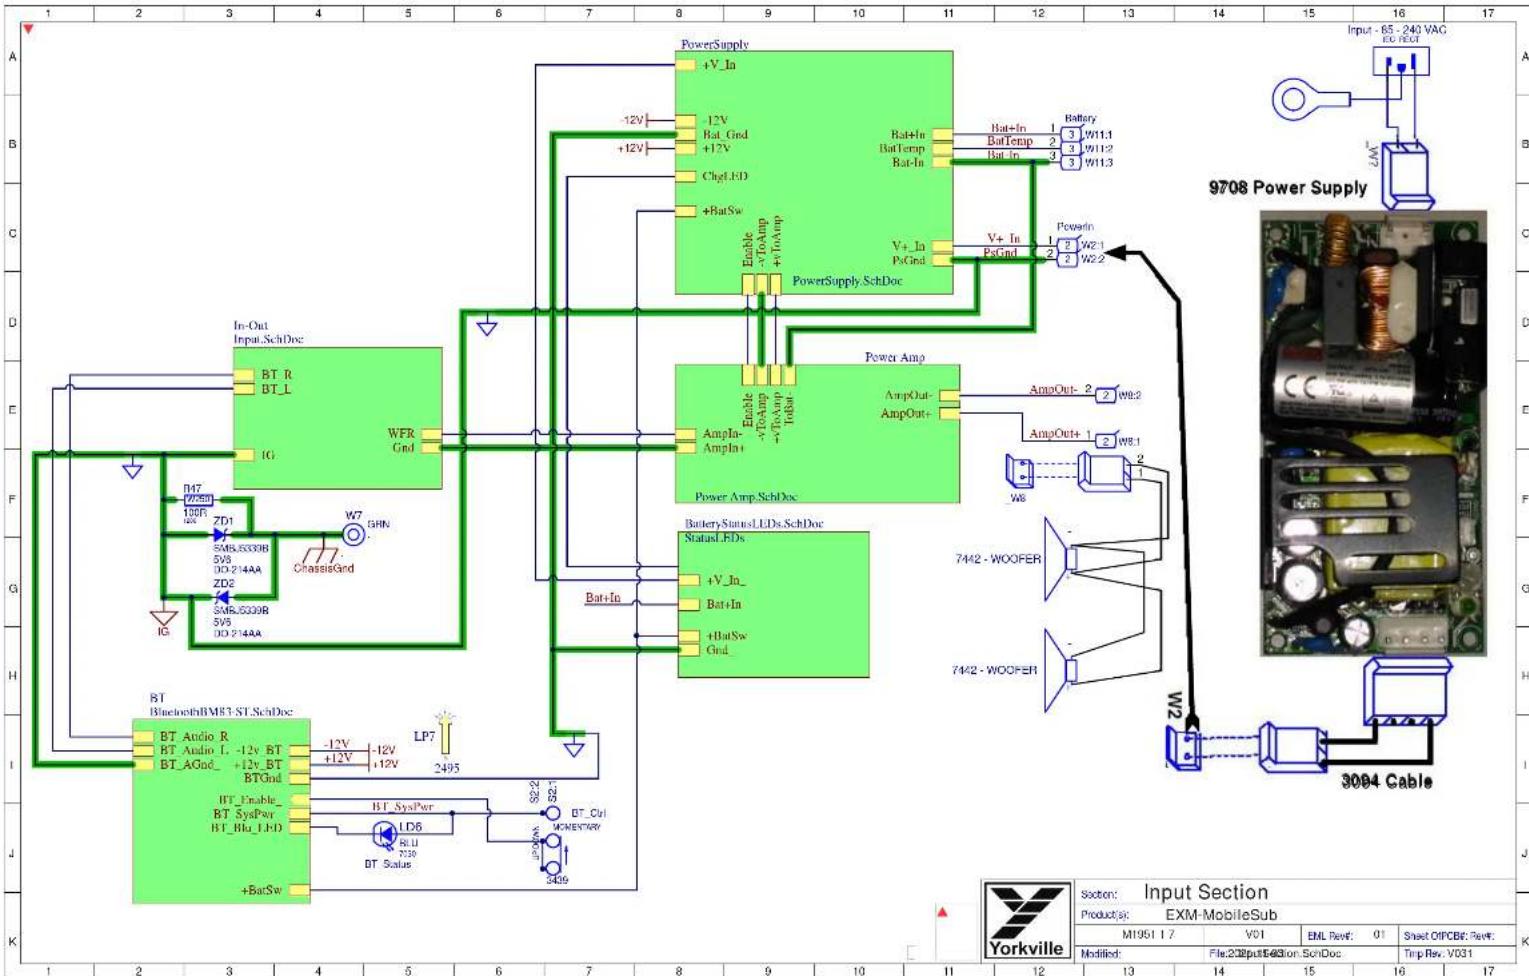Click the 'EXM-MobileSub' product text
1529x976 pixels.
point(1221,914)
